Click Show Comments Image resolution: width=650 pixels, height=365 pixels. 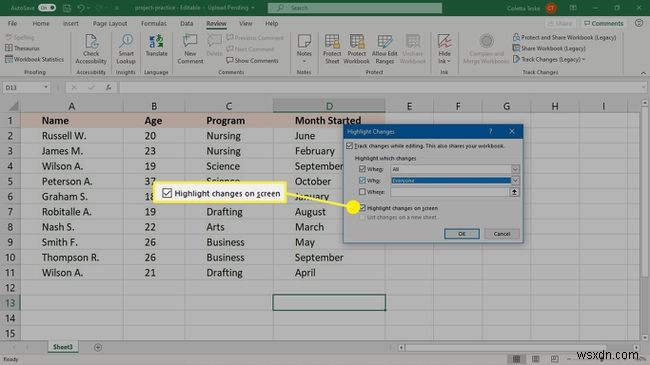[x=252, y=61]
